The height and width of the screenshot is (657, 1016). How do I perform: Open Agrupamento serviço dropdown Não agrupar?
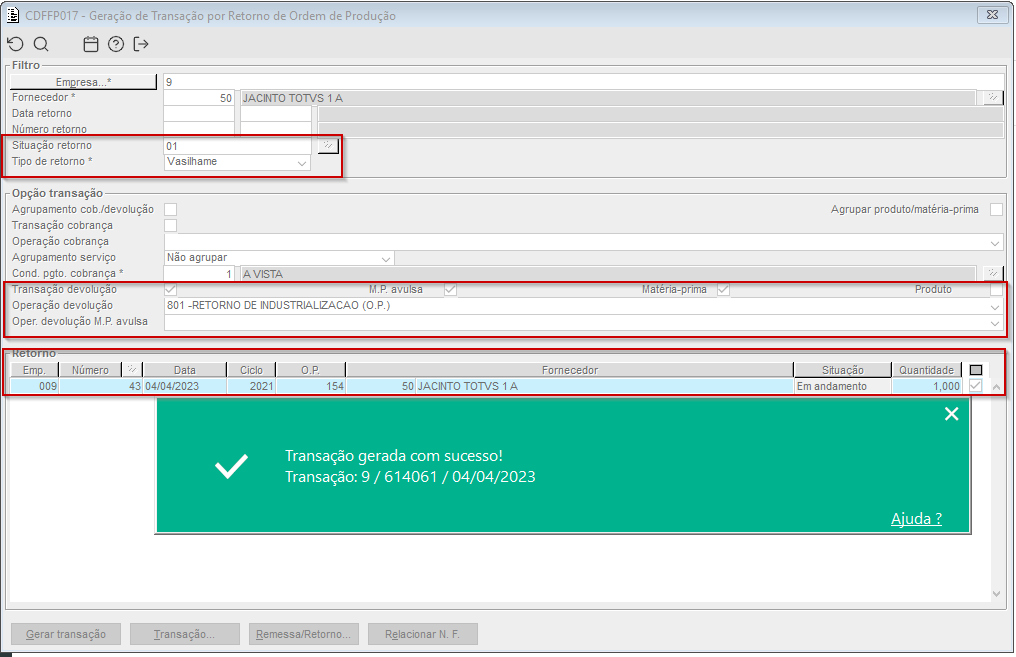(x=279, y=258)
